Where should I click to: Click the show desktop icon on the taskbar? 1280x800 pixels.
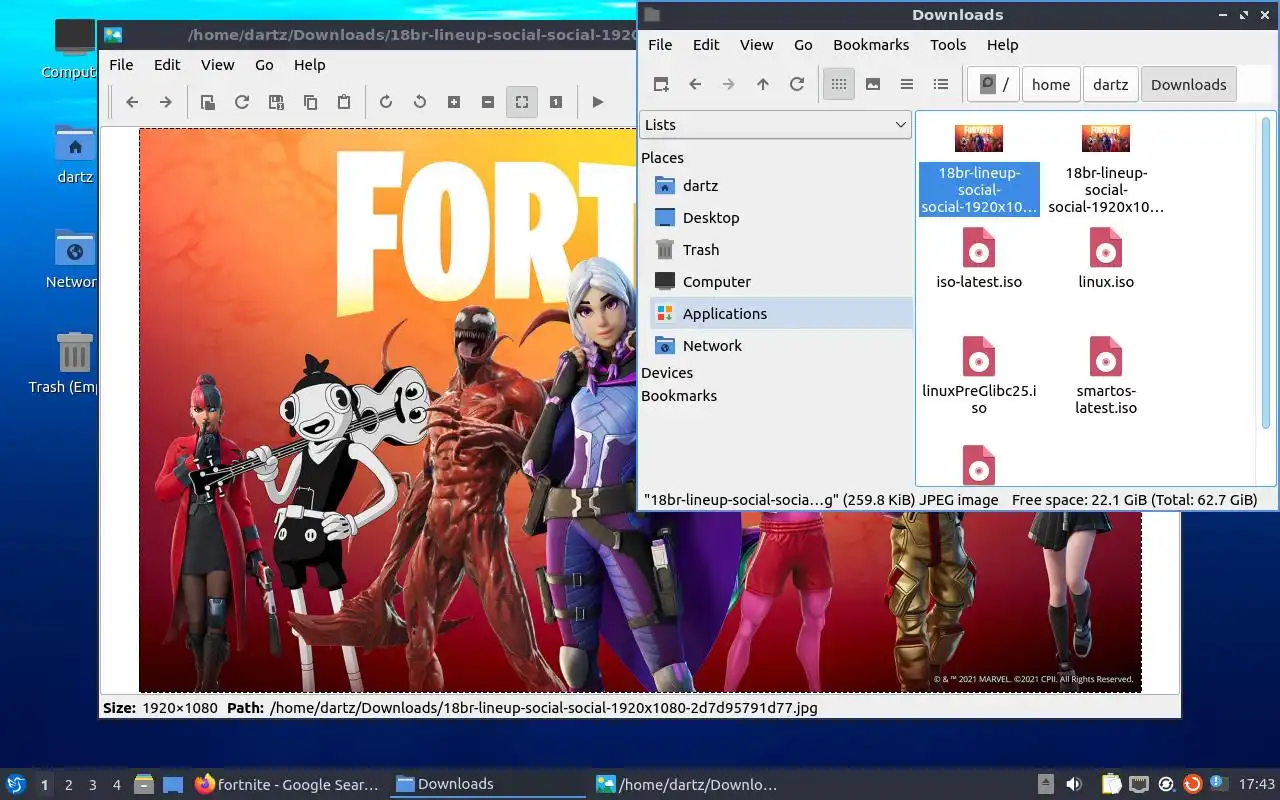(x=173, y=785)
